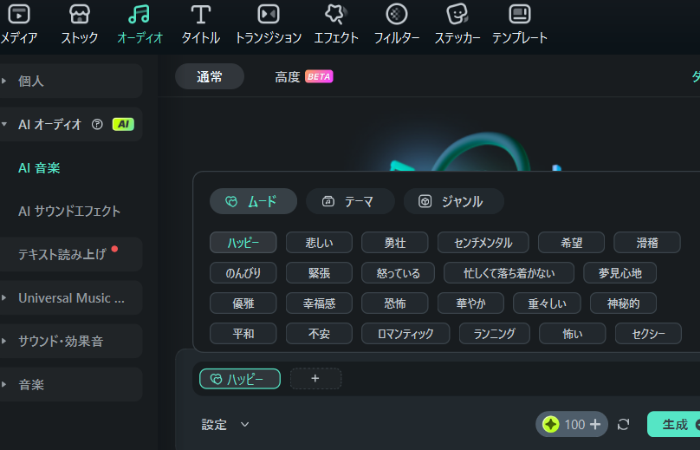Open the ストック stock icon

79,14
